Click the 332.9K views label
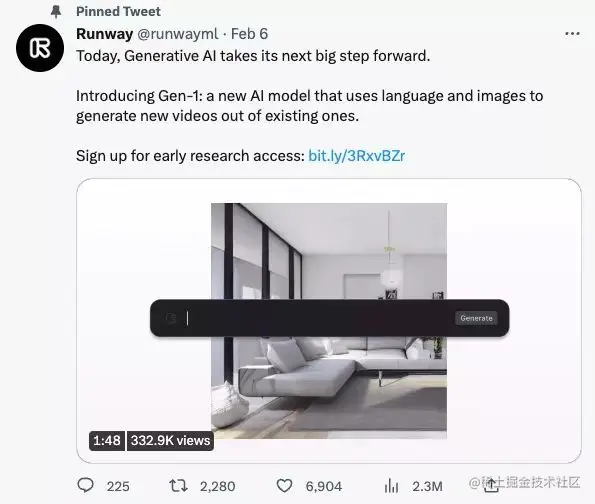 tap(170, 441)
